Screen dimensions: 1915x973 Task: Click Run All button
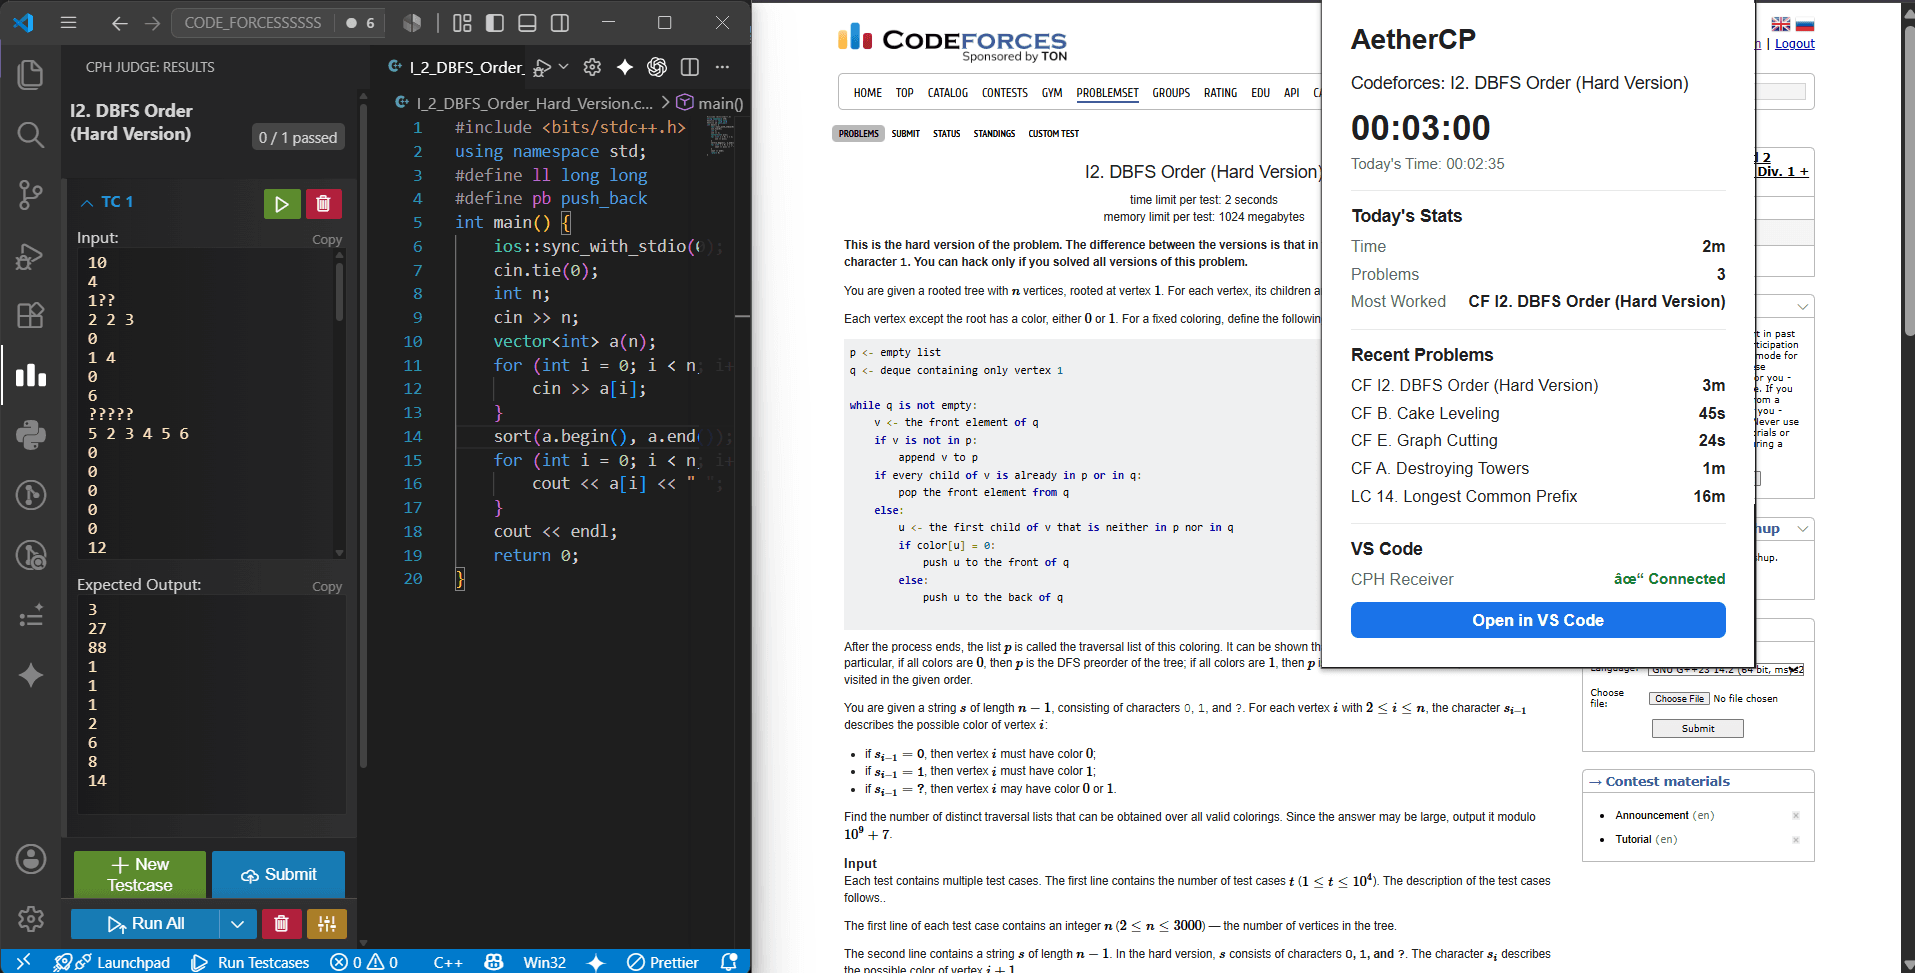point(144,923)
